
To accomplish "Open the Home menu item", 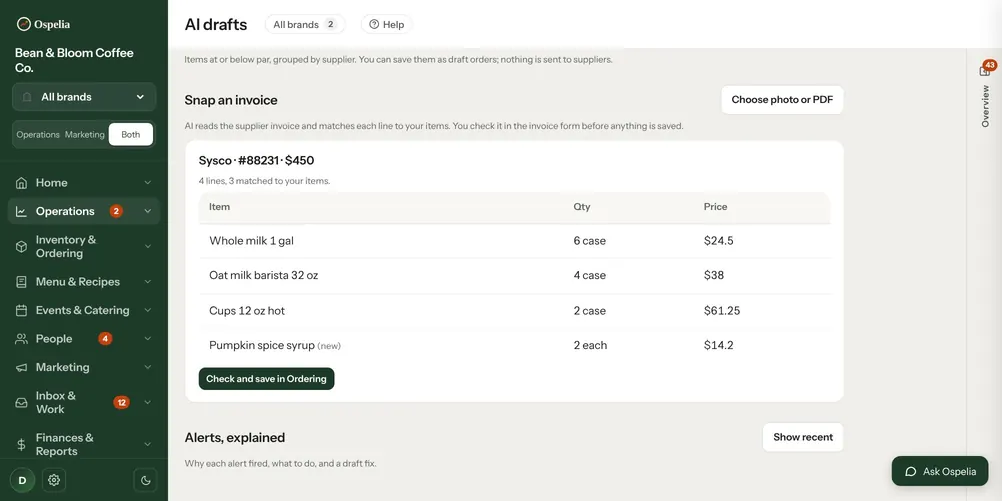I will click(x=84, y=183).
